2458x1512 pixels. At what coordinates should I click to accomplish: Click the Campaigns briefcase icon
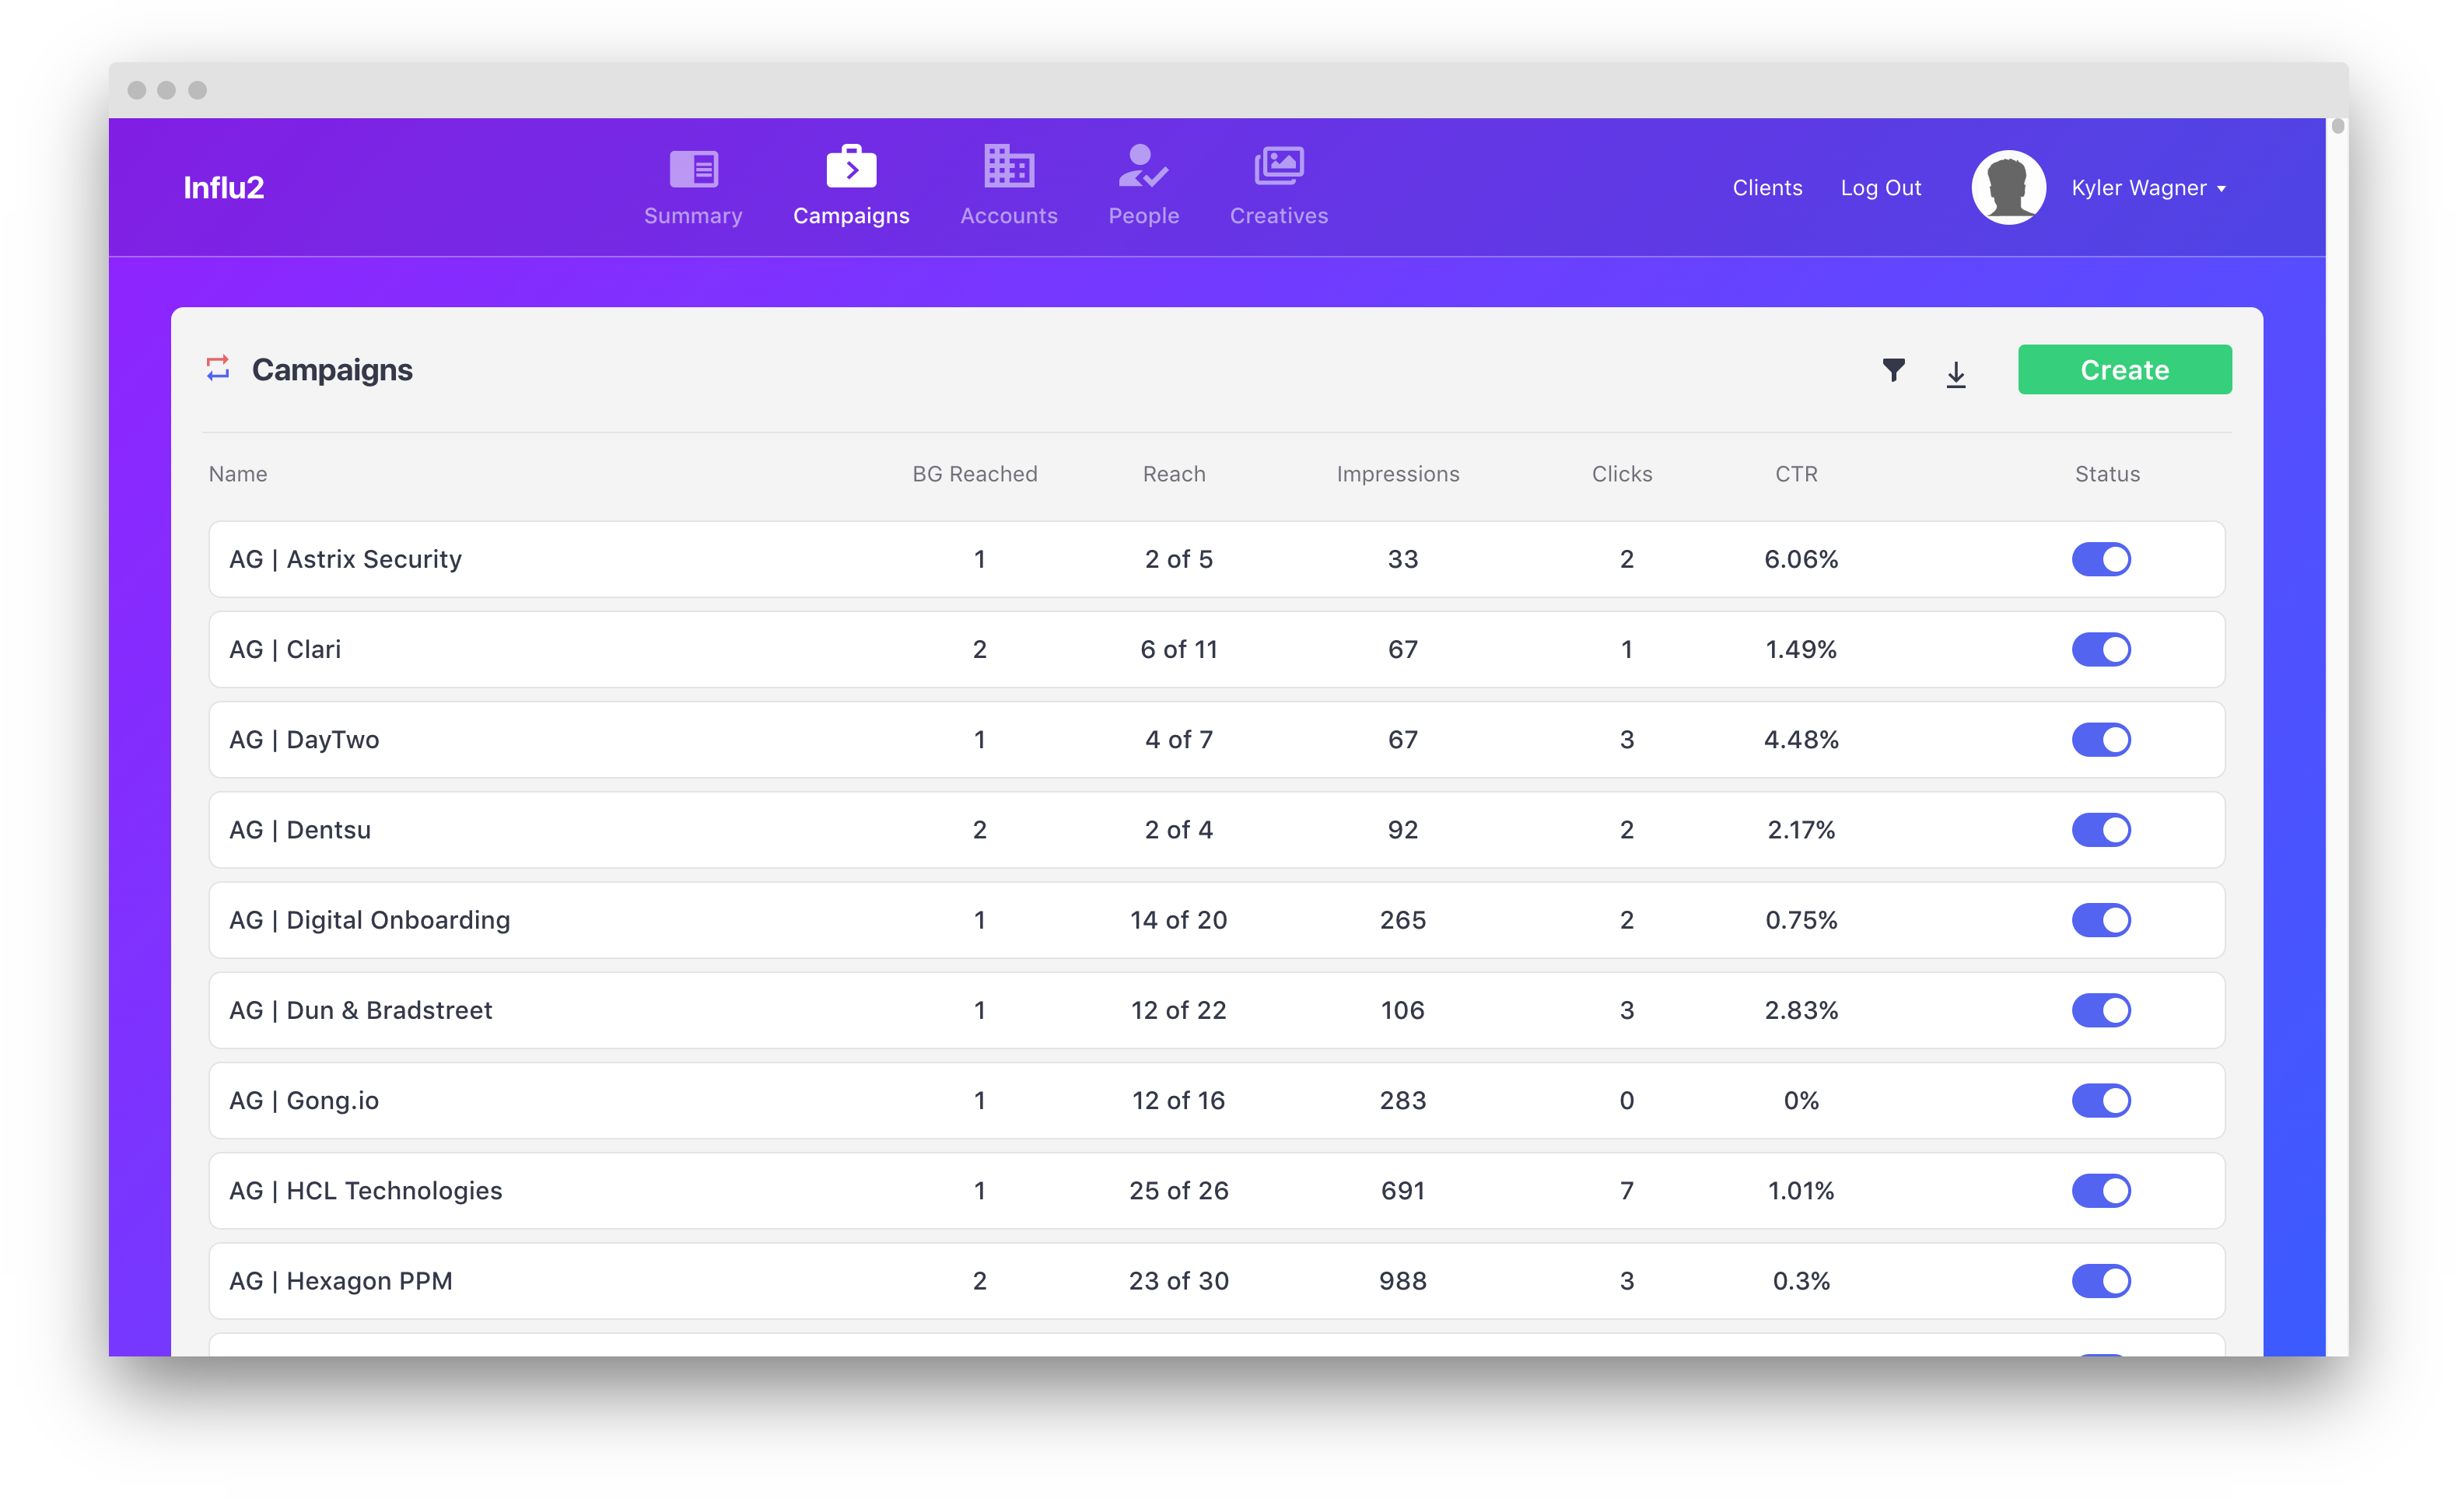coord(851,167)
